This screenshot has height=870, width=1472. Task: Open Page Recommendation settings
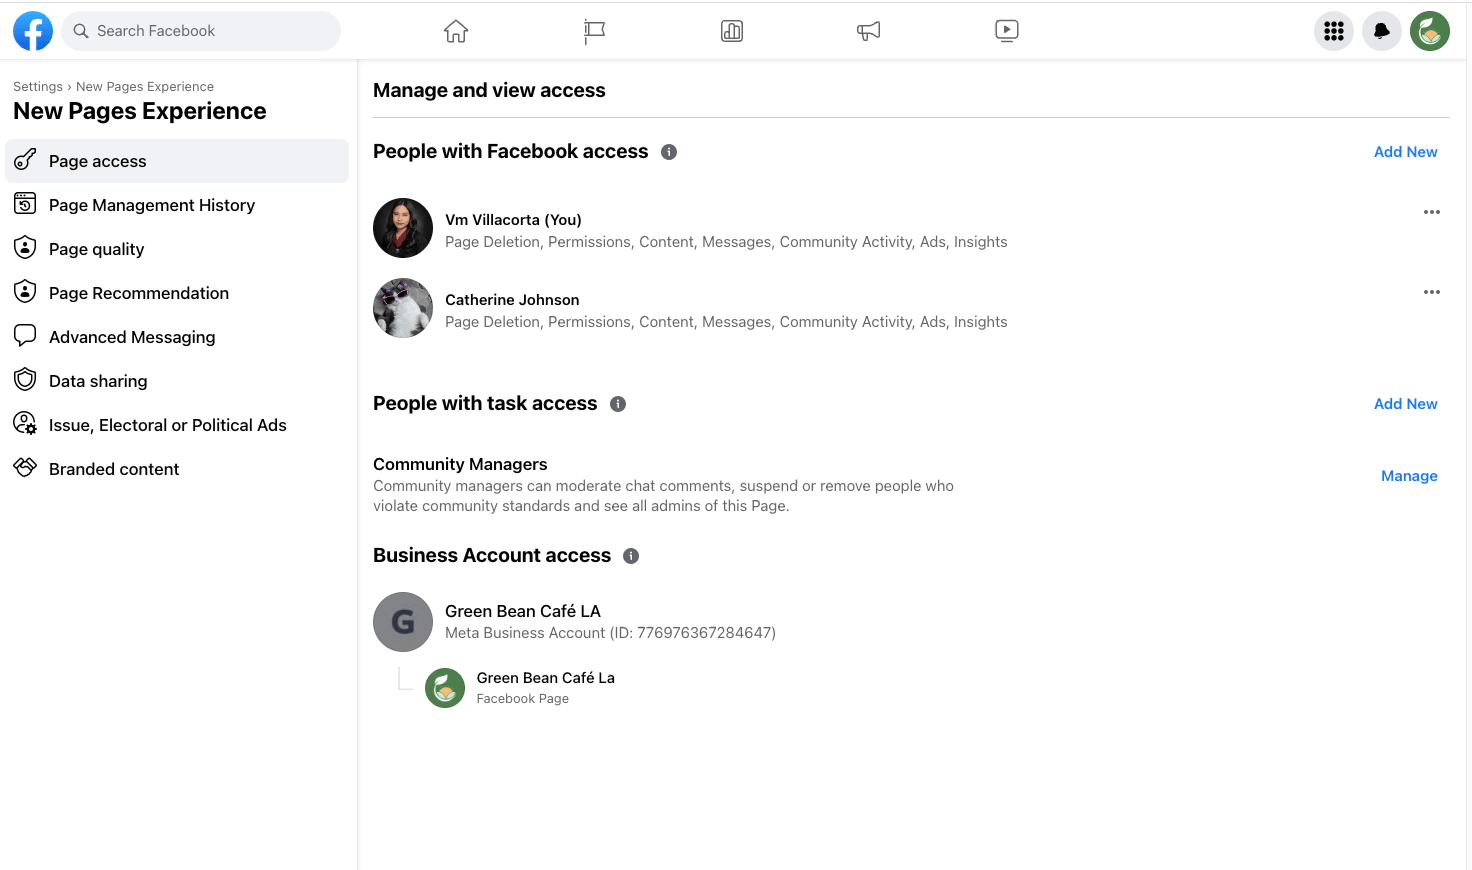pyautogui.click(x=177, y=293)
